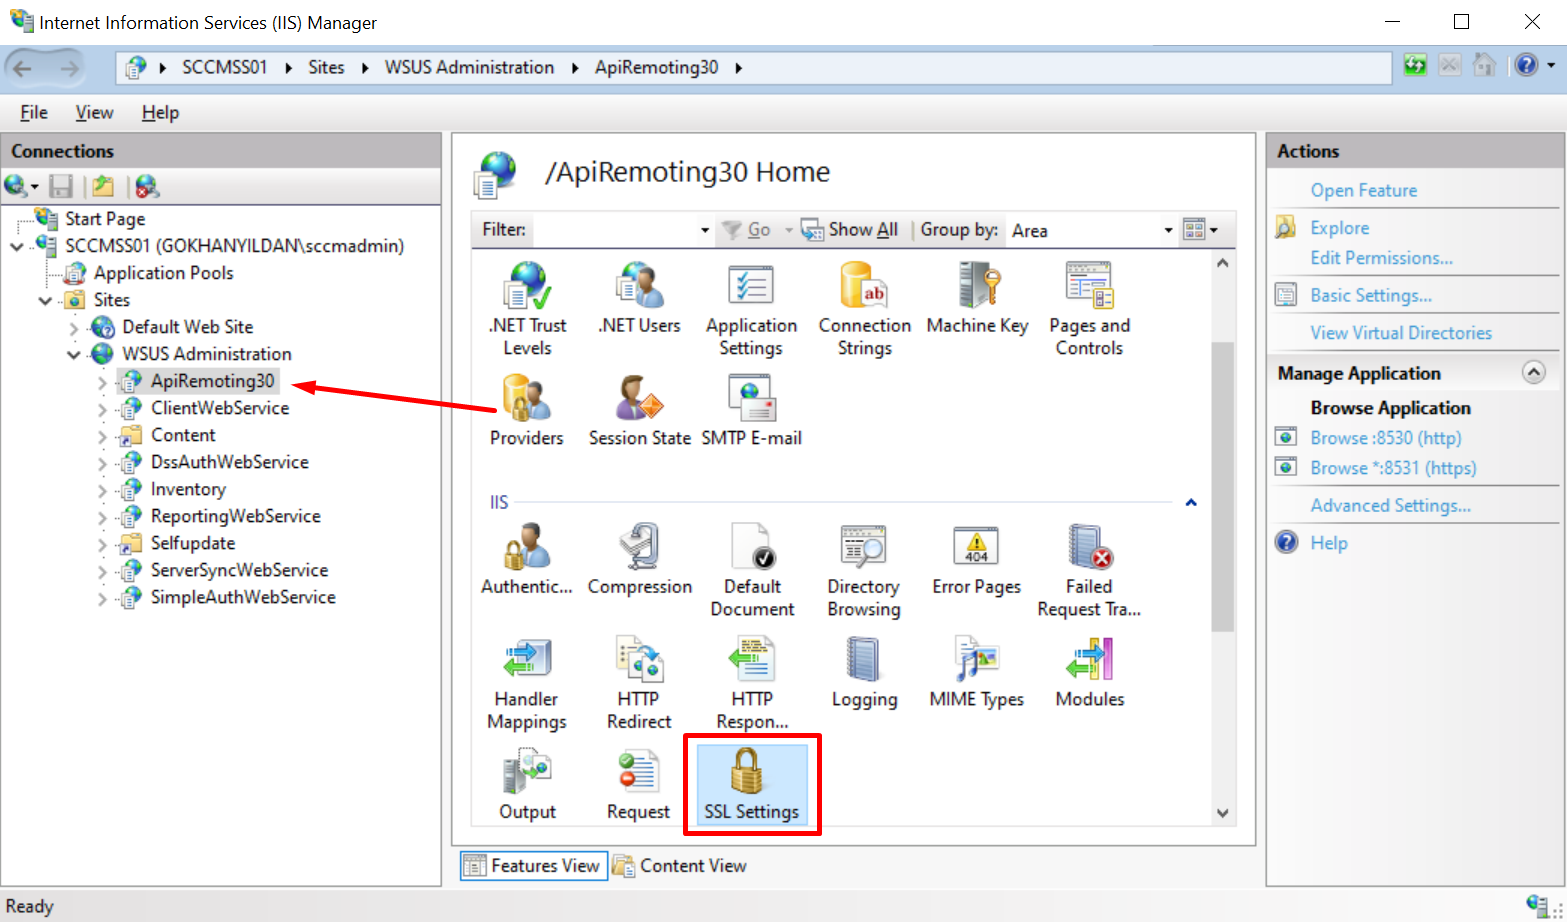
Task: Open Advanced Settings action link
Action: point(1390,506)
